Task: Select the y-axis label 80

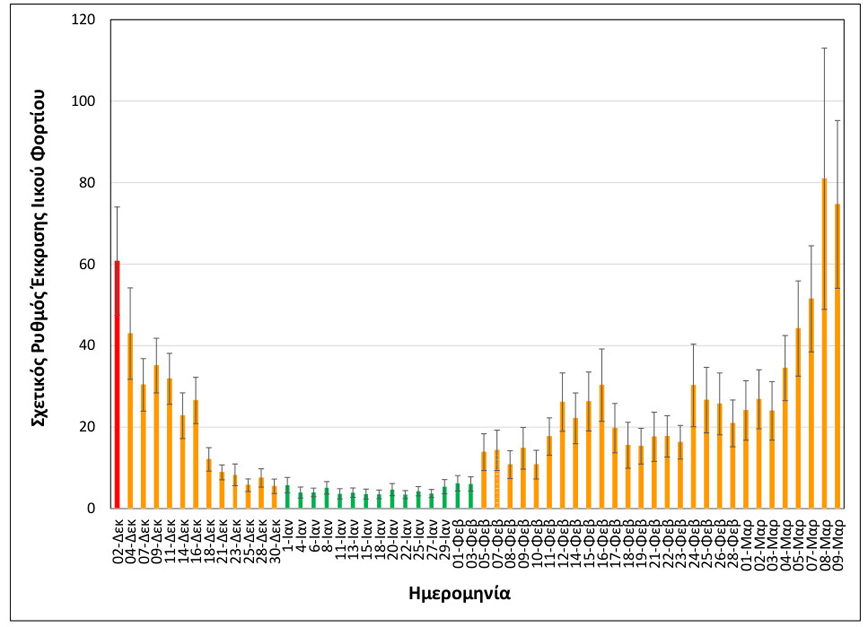Action: click(x=87, y=183)
